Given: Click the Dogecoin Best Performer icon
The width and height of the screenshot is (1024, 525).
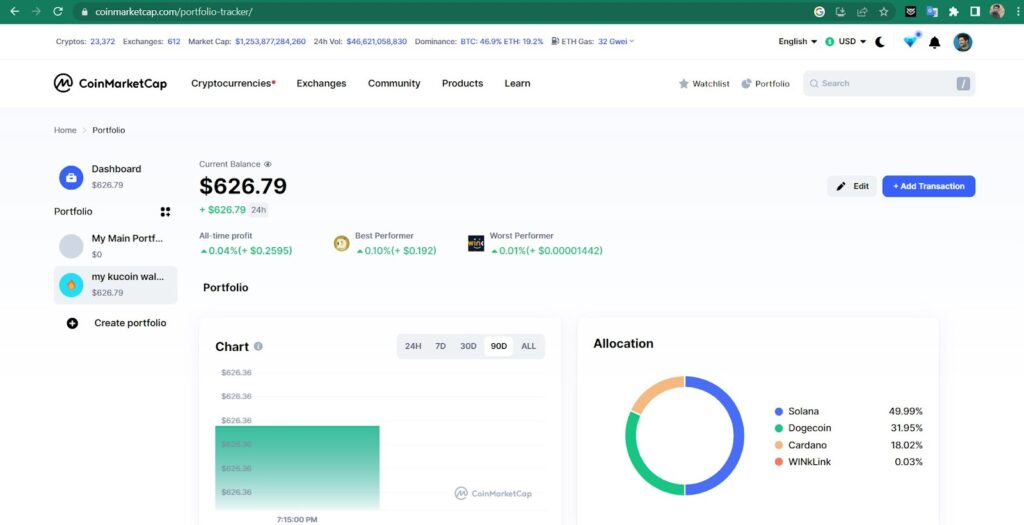Looking at the screenshot, I should [x=342, y=244].
